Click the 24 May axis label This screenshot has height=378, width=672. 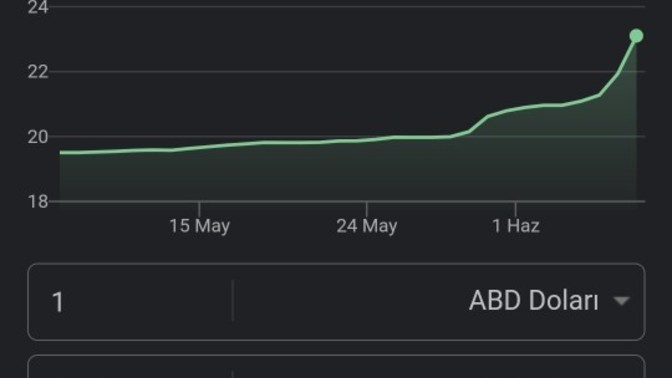[366, 226]
